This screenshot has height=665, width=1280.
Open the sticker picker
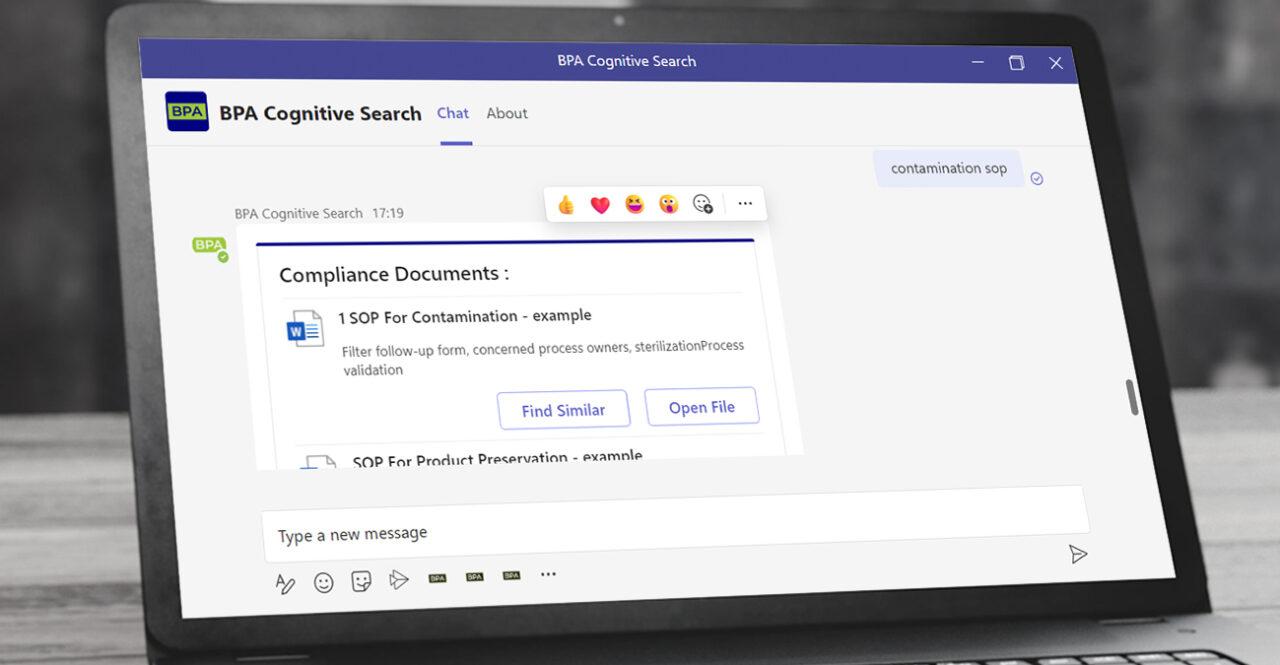point(361,580)
